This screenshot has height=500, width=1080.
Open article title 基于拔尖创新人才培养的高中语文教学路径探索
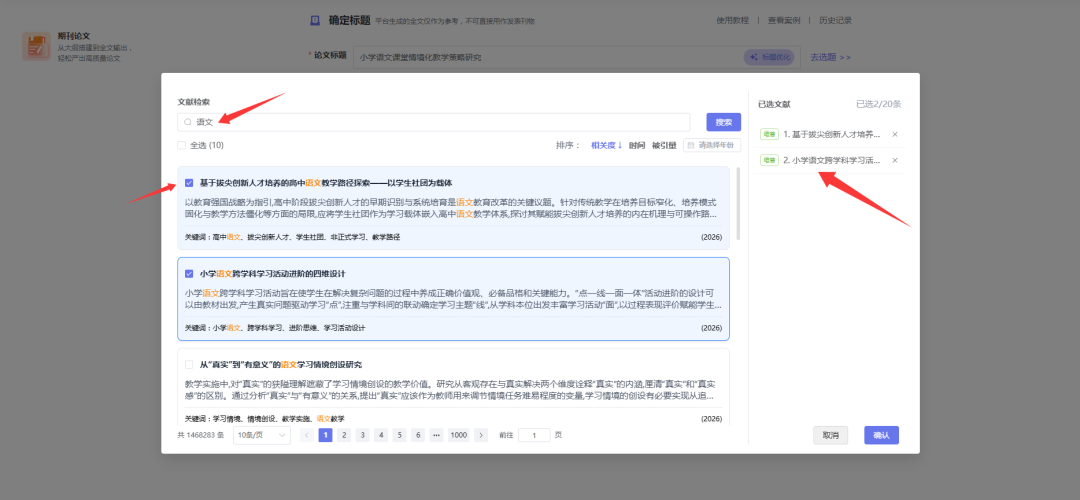(326, 183)
